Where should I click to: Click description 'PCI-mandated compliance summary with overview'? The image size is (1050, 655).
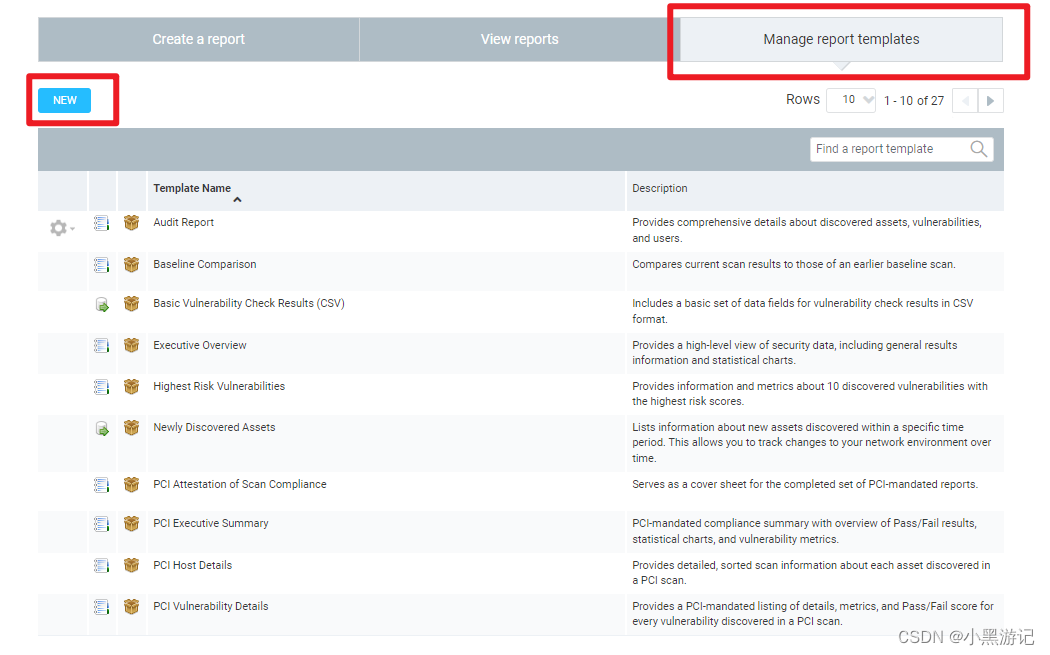pos(804,531)
